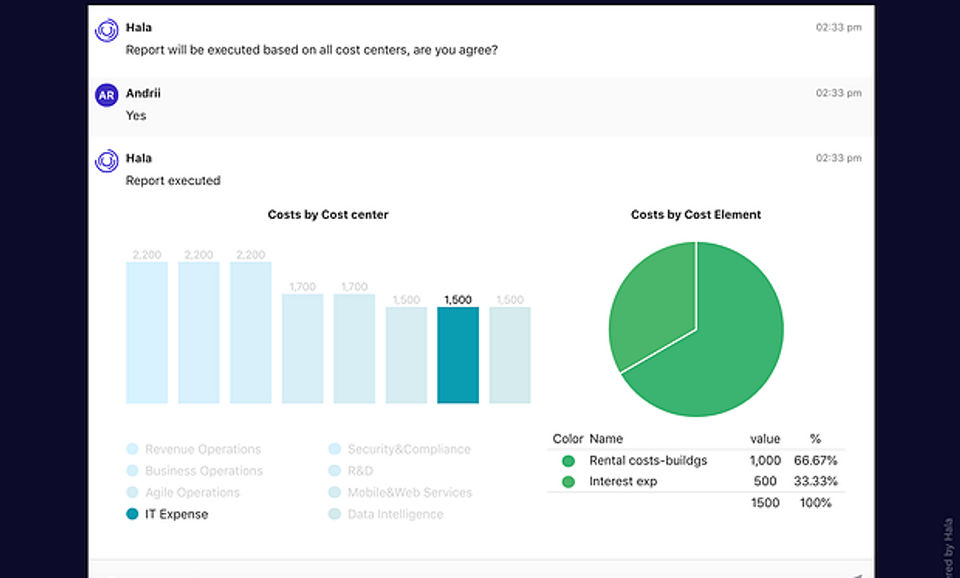
Task: Click the Name column header
Action: pyautogui.click(x=606, y=439)
